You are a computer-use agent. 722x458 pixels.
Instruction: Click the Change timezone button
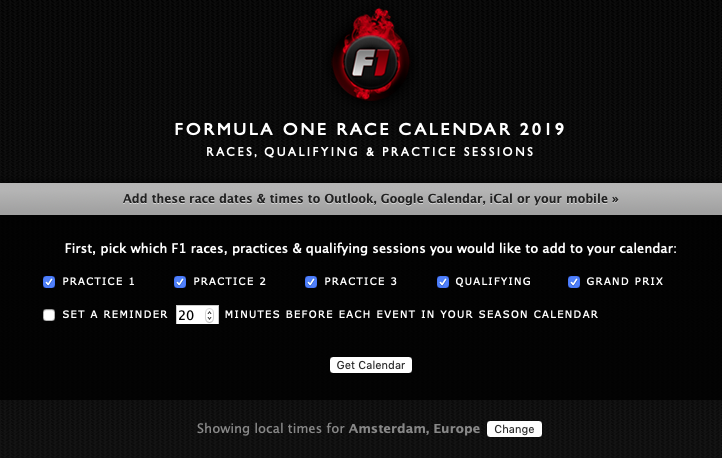click(514, 429)
